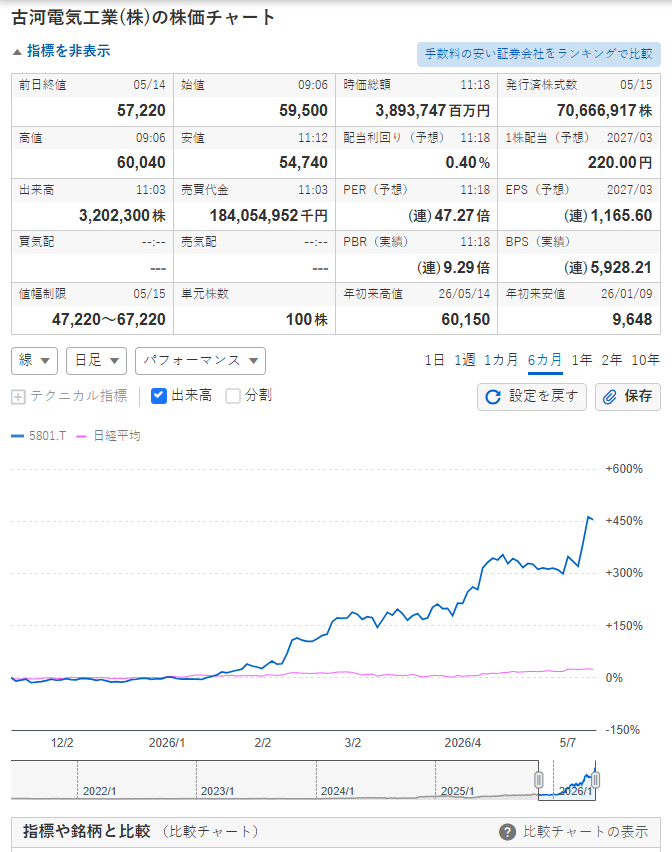The image size is (672, 852).
Task: Click the 古河電気工業(株)の株価チャート heading
Action: point(143,17)
